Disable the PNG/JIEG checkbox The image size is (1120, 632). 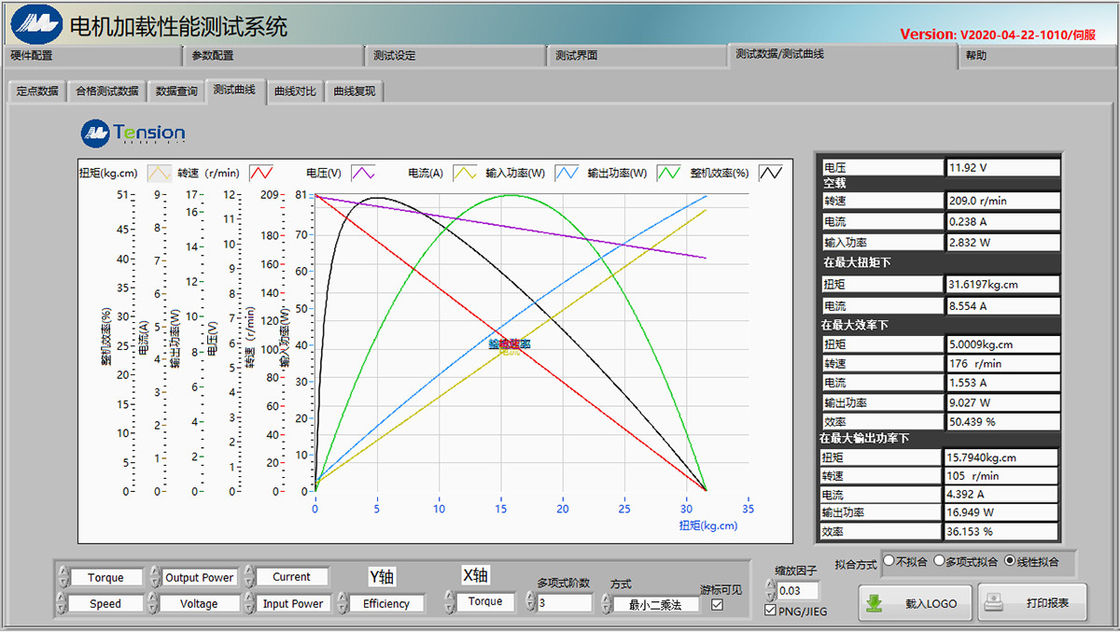coord(770,609)
